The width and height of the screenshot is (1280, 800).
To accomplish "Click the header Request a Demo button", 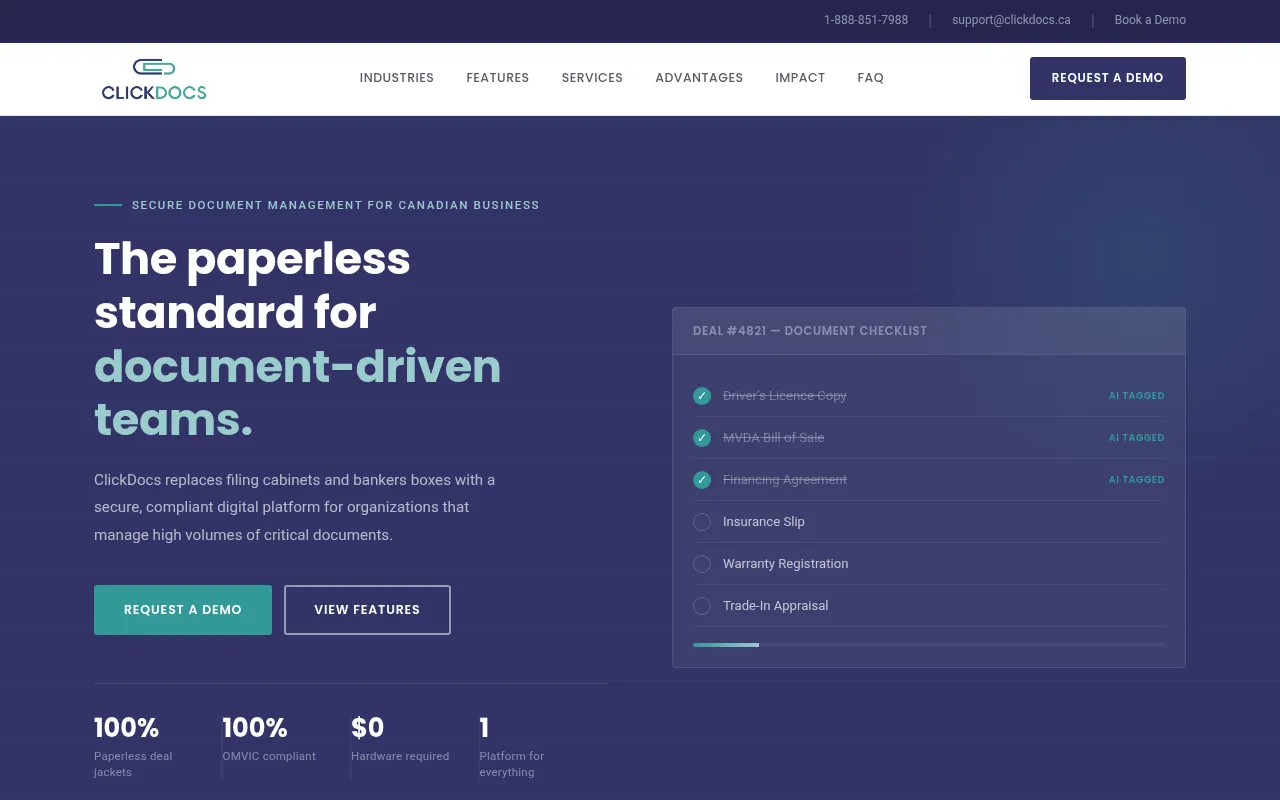I will click(1108, 78).
